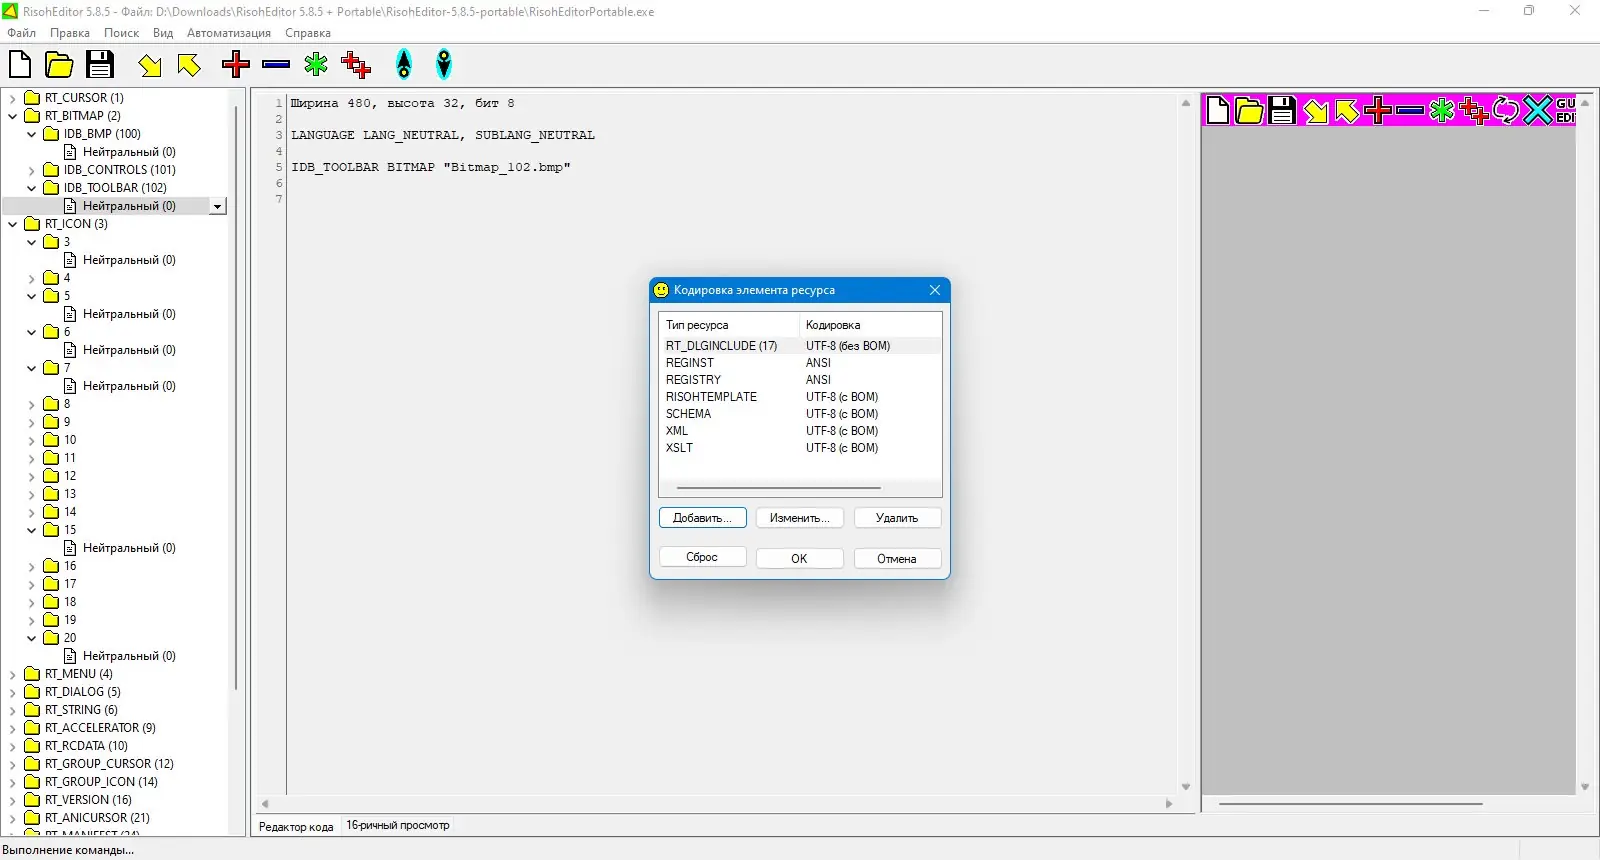This screenshot has width=1600, height=860.
Task: Open the dropdown arrow on the selected Нейтральный row
Action: pyautogui.click(x=217, y=206)
